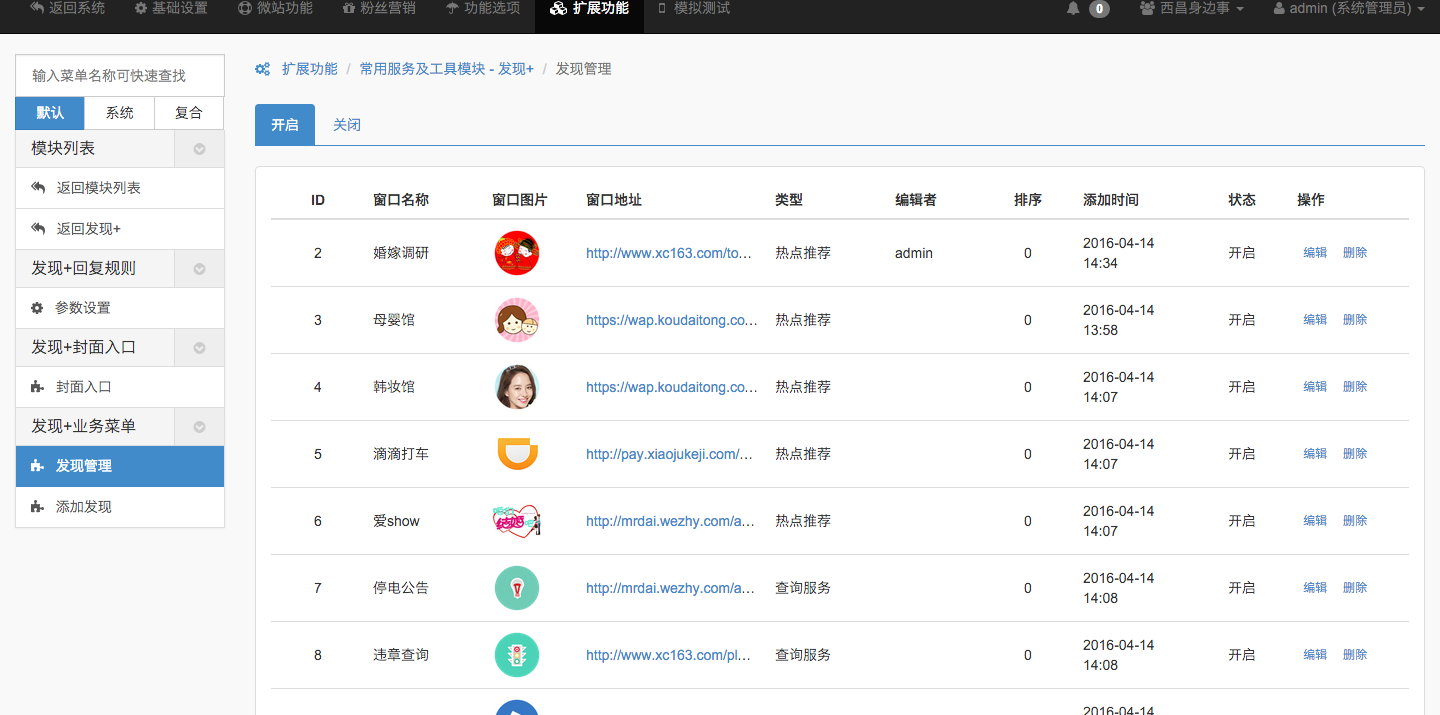Open the 西昌身边事 dropdown
The width and height of the screenshot is (1440, 715).
point(1192,9)
